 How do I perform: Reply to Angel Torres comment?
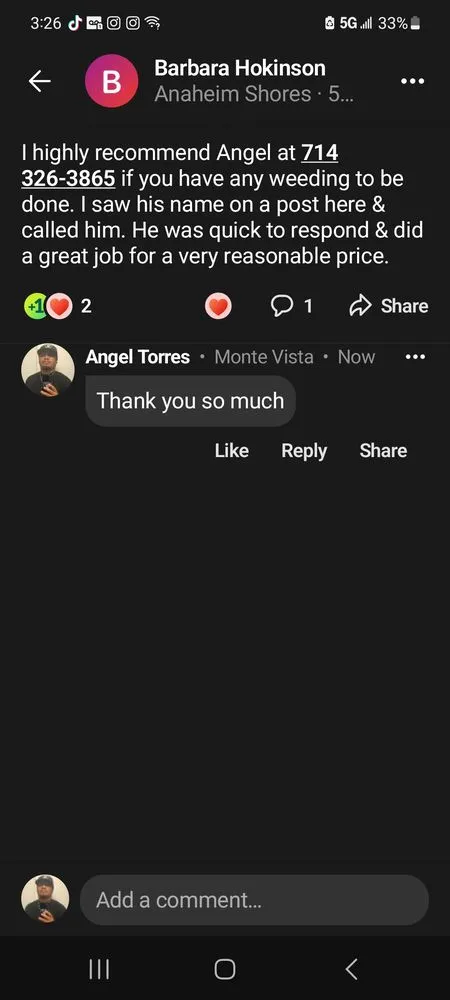point(304,450)
